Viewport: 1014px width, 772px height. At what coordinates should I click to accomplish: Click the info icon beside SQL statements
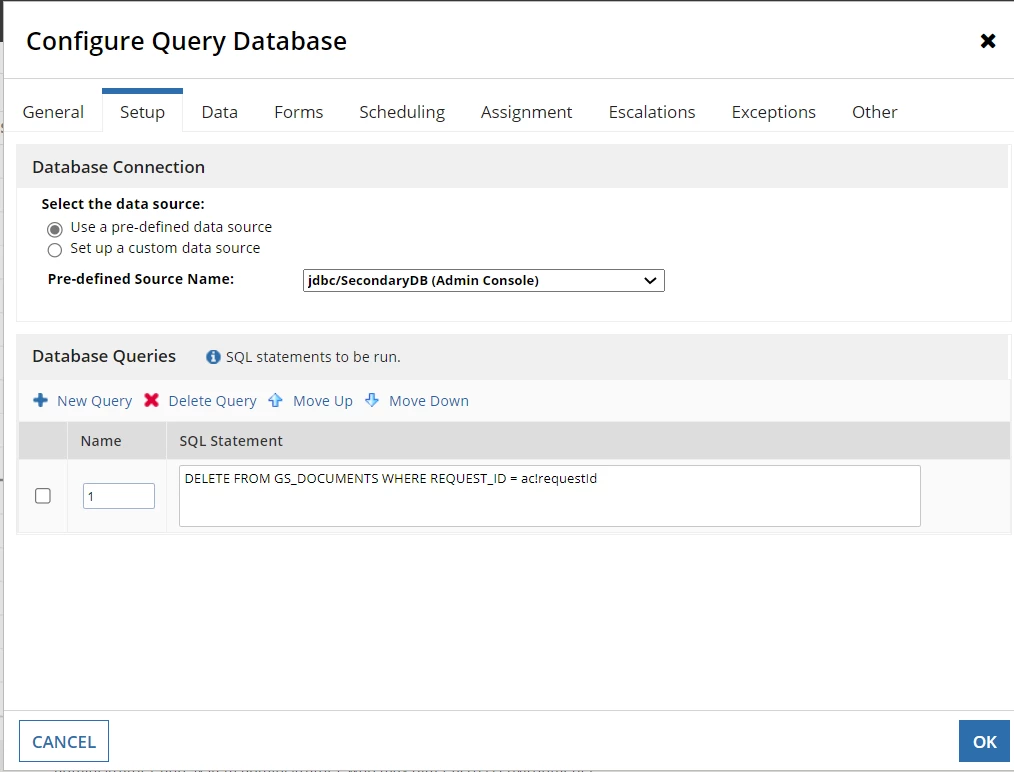point(213,357)
